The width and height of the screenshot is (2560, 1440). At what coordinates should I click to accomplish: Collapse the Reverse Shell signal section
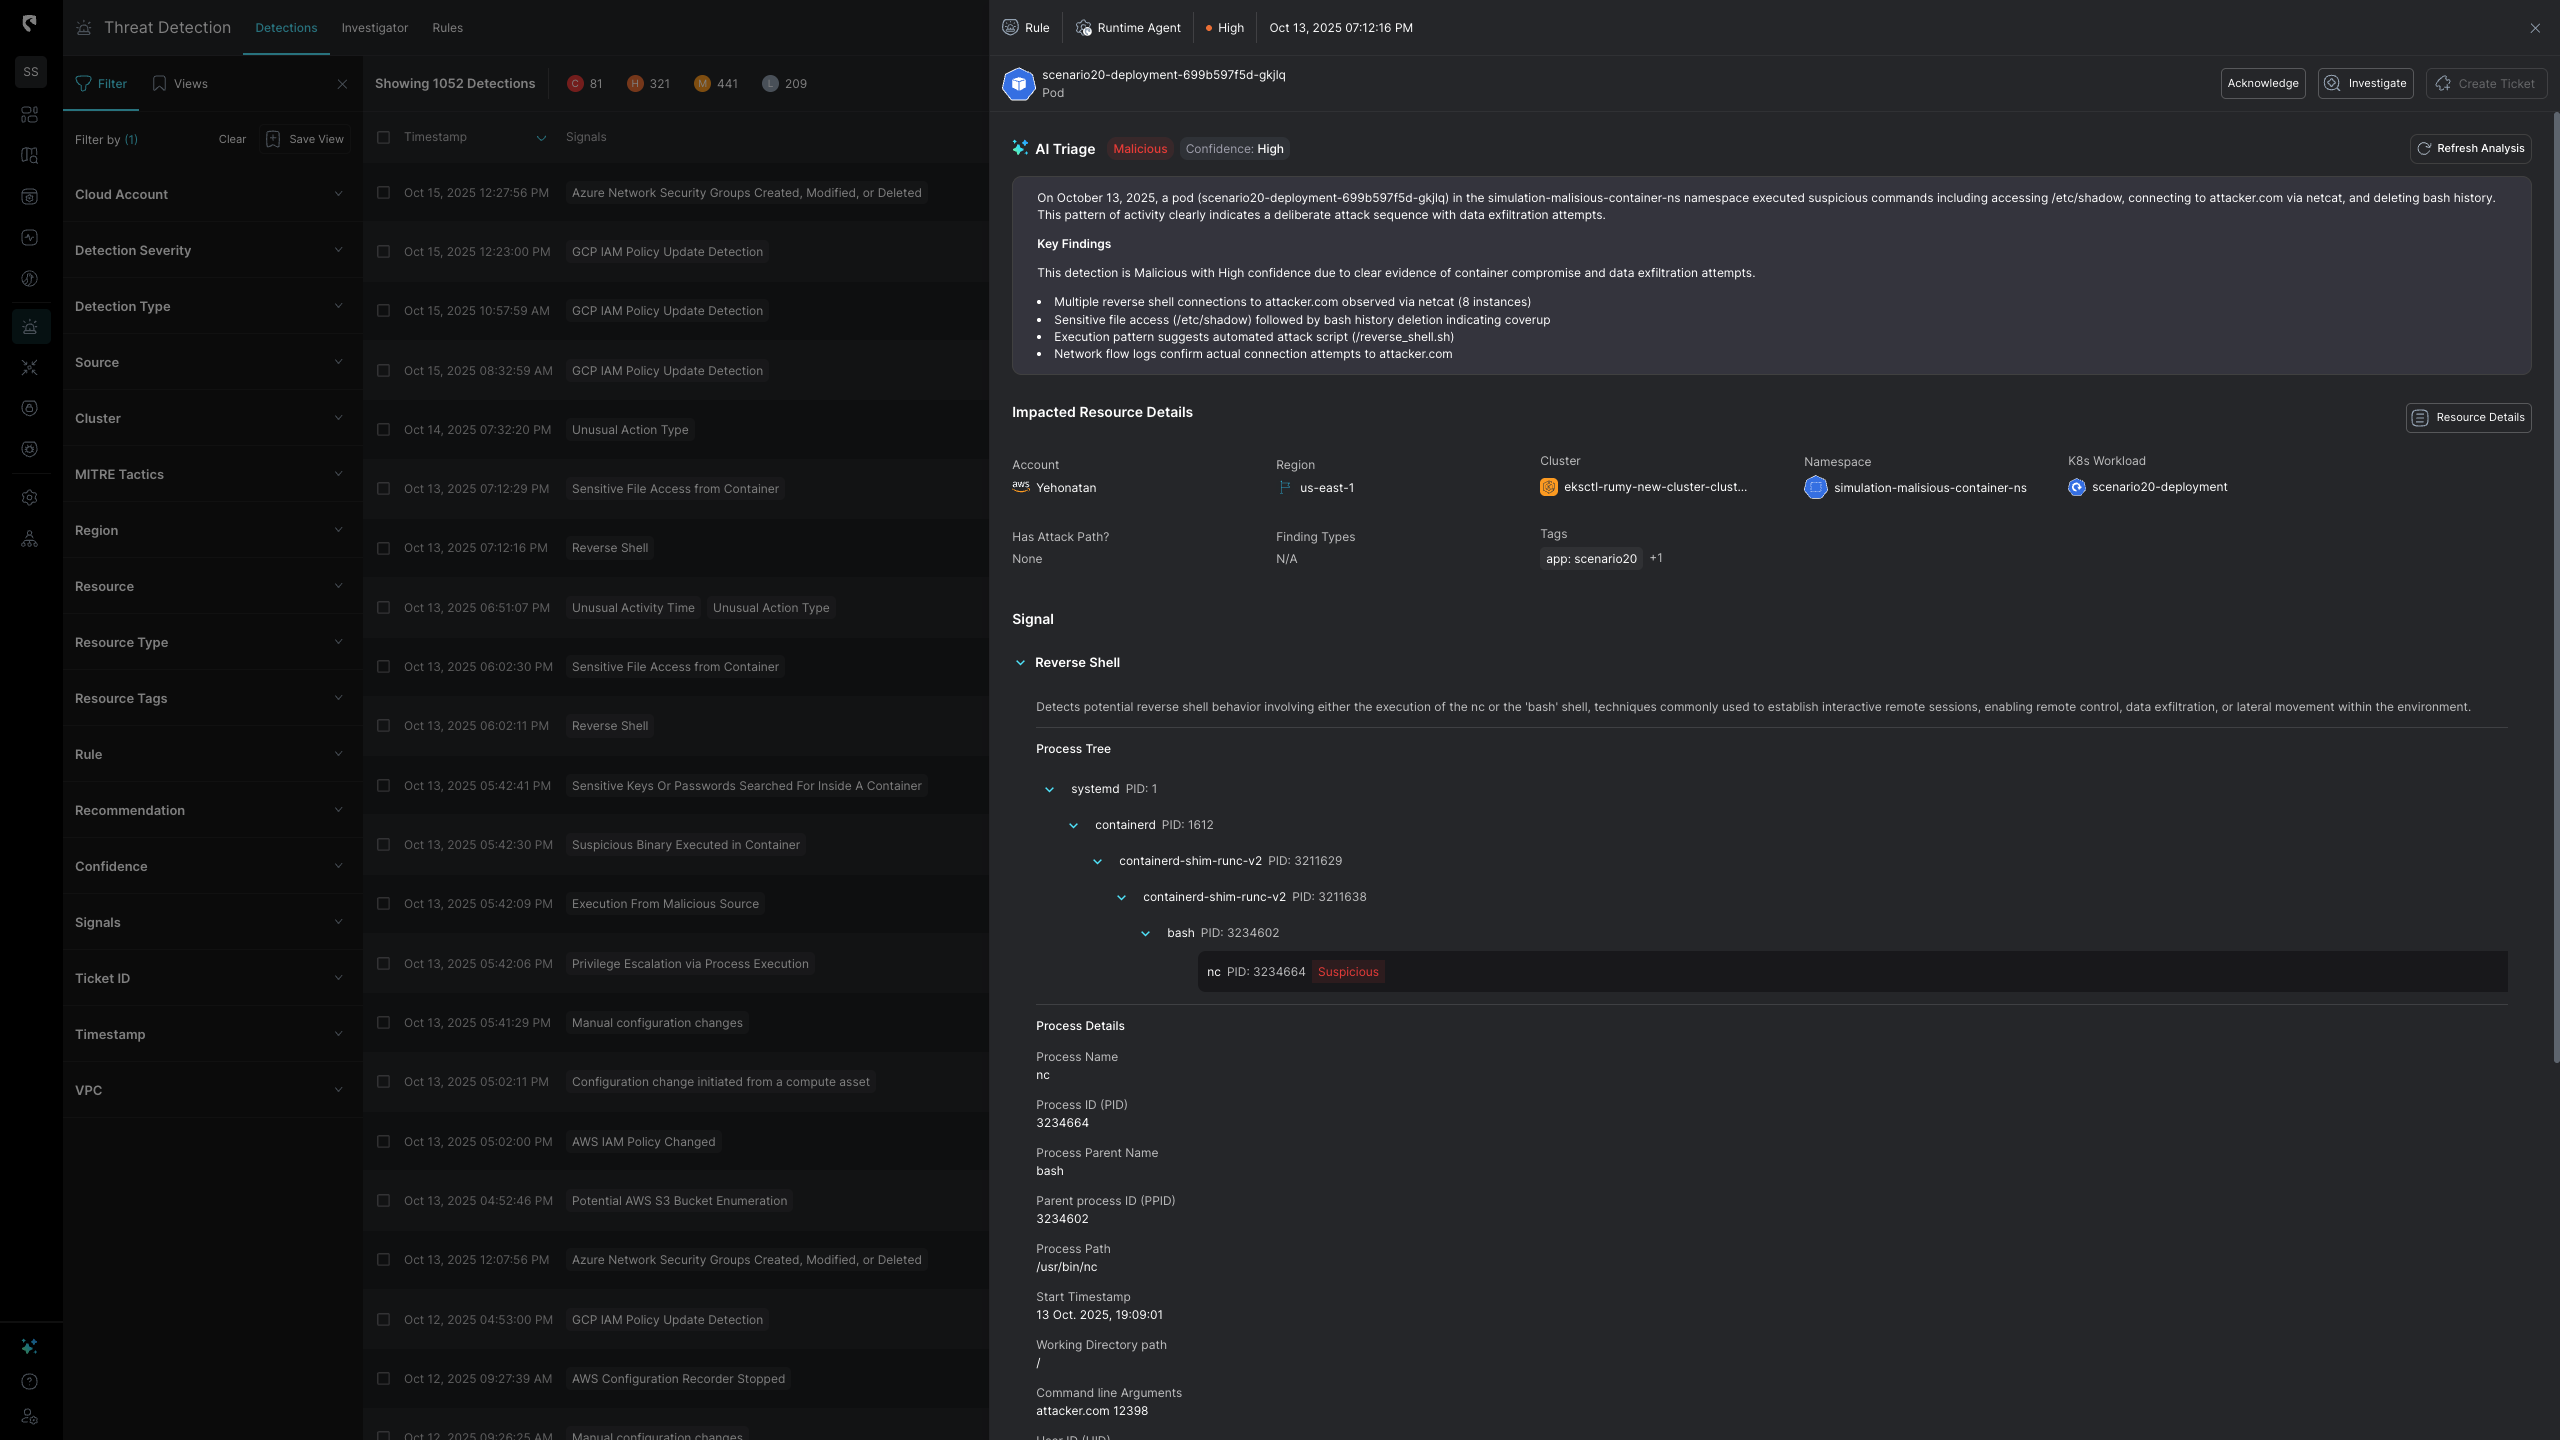point(1020,663)
